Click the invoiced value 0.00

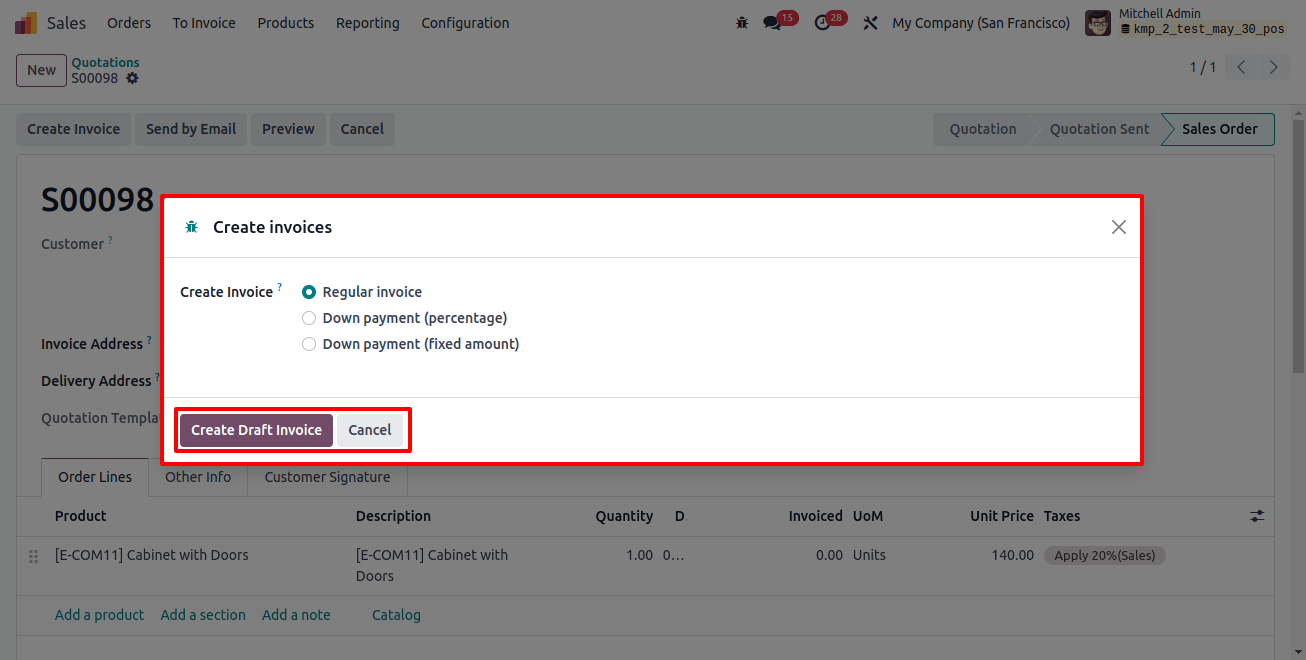click(x=829, y=555)
